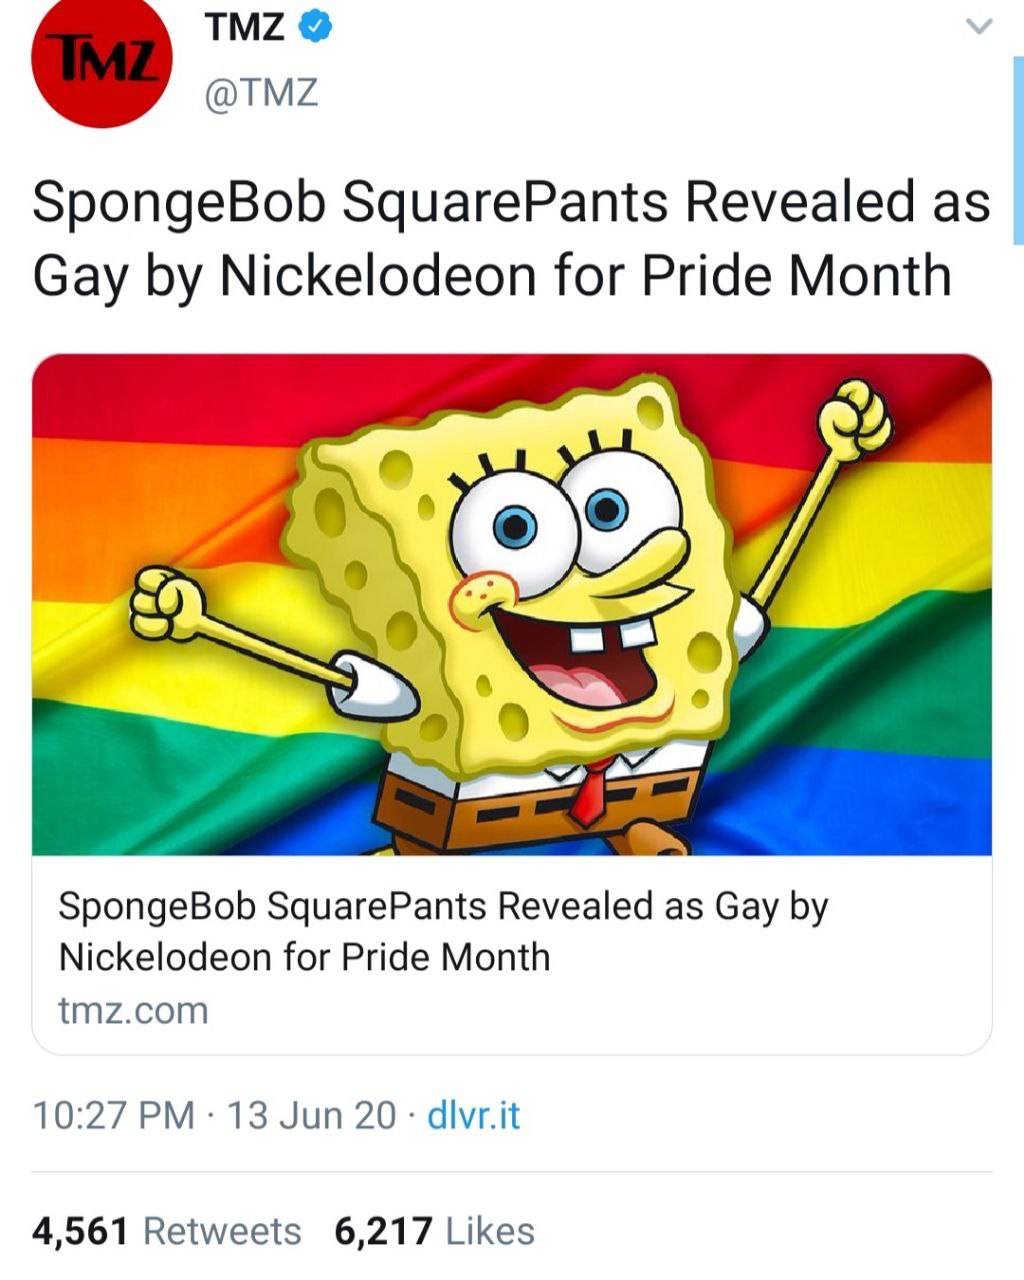Click the @TMZ handle
The height and width of the screenshot is (1280, 1024).
[261, 93]
